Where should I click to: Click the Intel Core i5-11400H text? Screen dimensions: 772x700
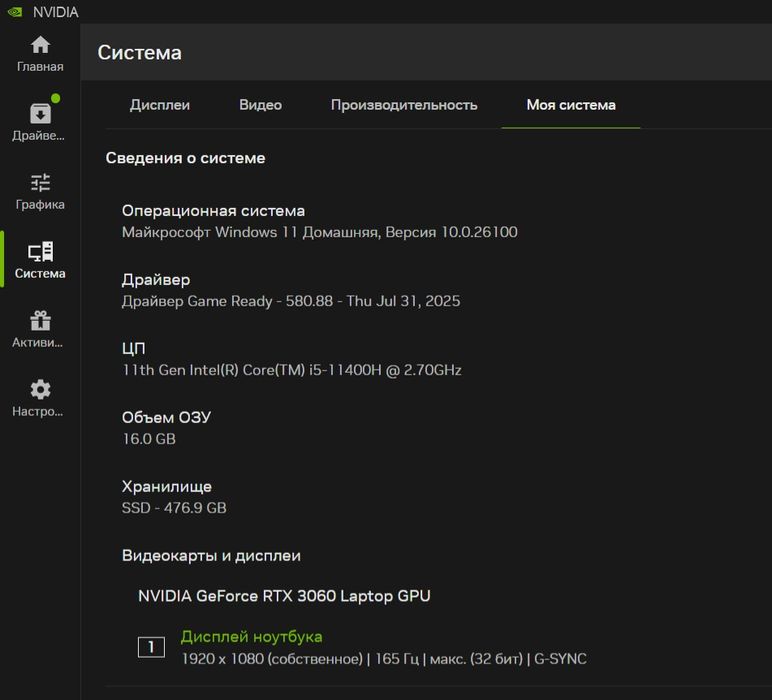pyautogui.click(x=291, y=370)
